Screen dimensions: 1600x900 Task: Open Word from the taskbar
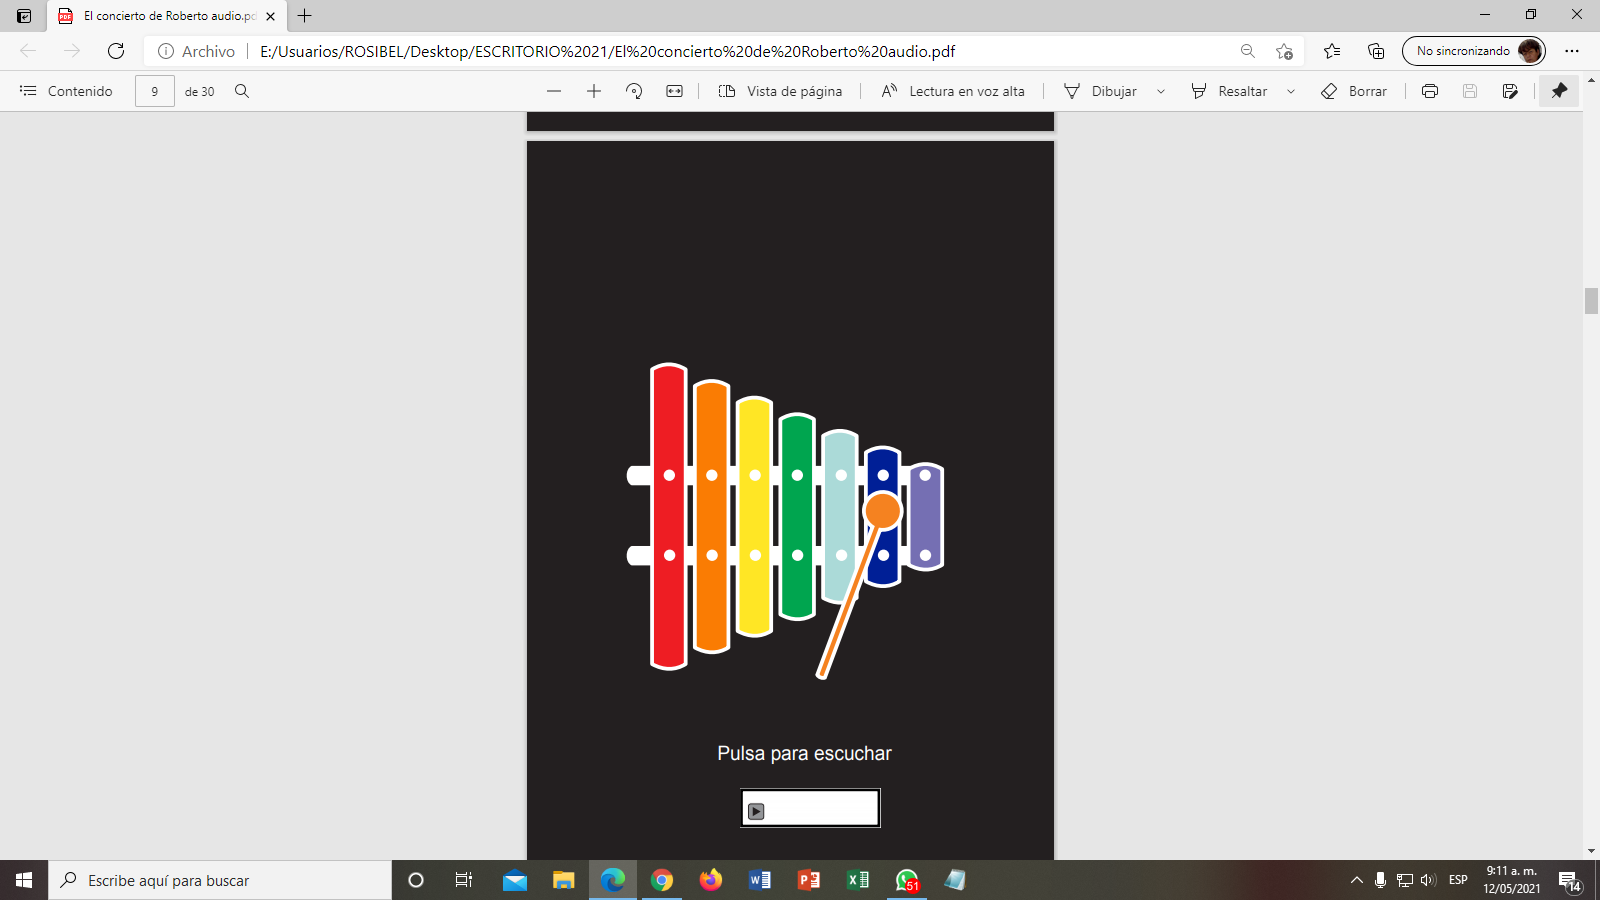click(760, 880)
